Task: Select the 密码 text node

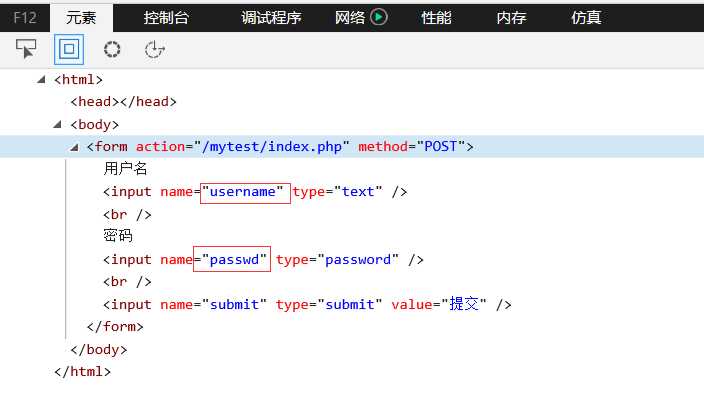Action: click(x=118, y=236)
